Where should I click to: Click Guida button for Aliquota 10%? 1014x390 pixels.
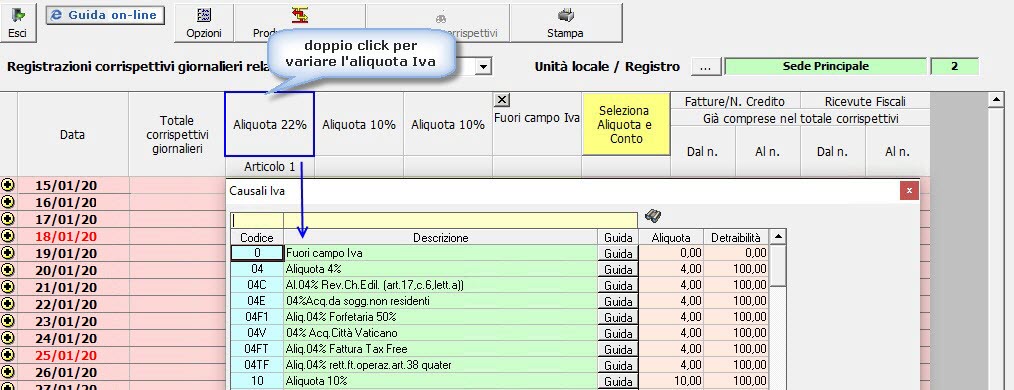[x=618, y=382]
